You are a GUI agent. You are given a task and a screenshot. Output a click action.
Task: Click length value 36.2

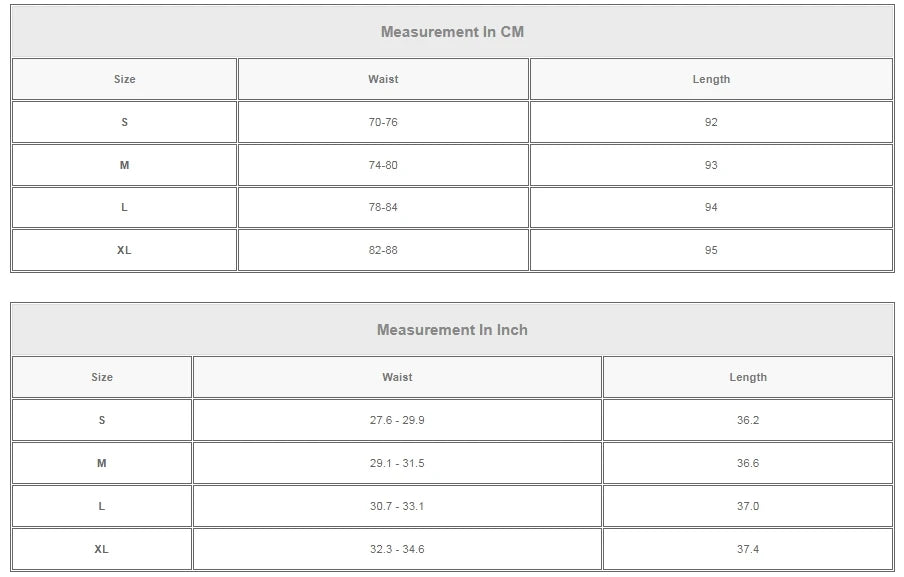click(748, 420)
